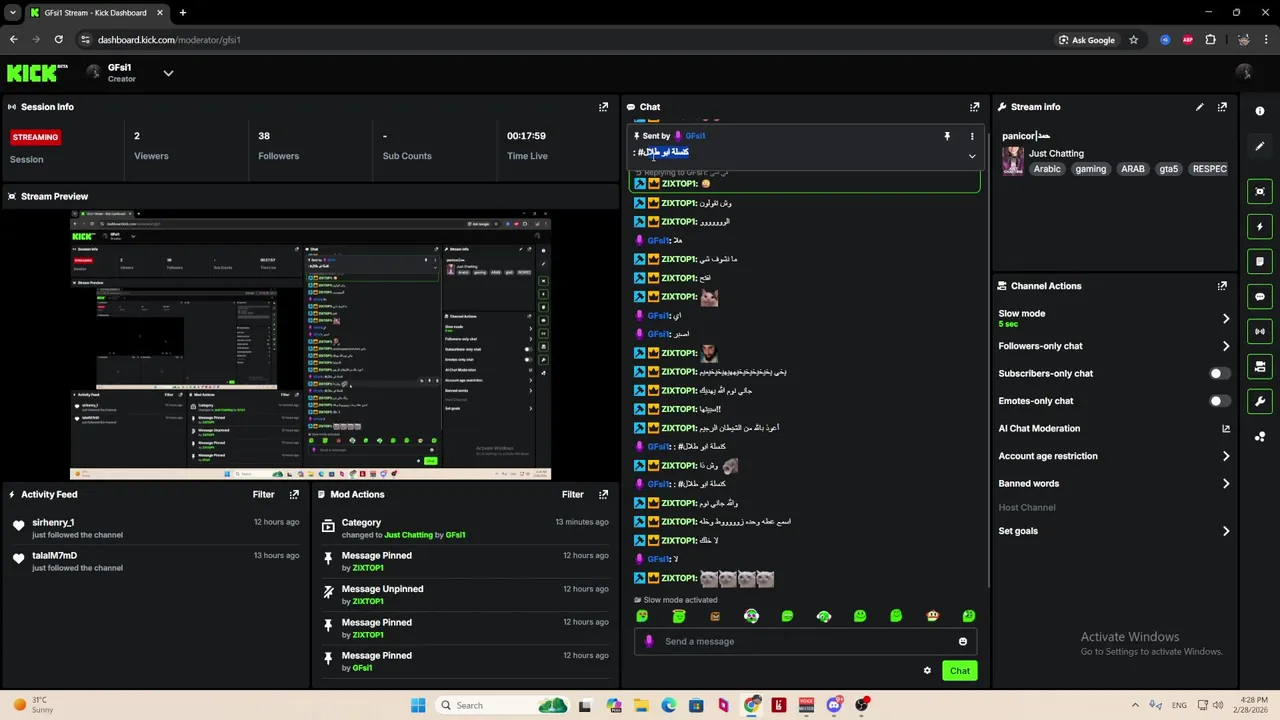
Task: Toggle chat bubble widget in sidebar
Action: (1260, 297)
